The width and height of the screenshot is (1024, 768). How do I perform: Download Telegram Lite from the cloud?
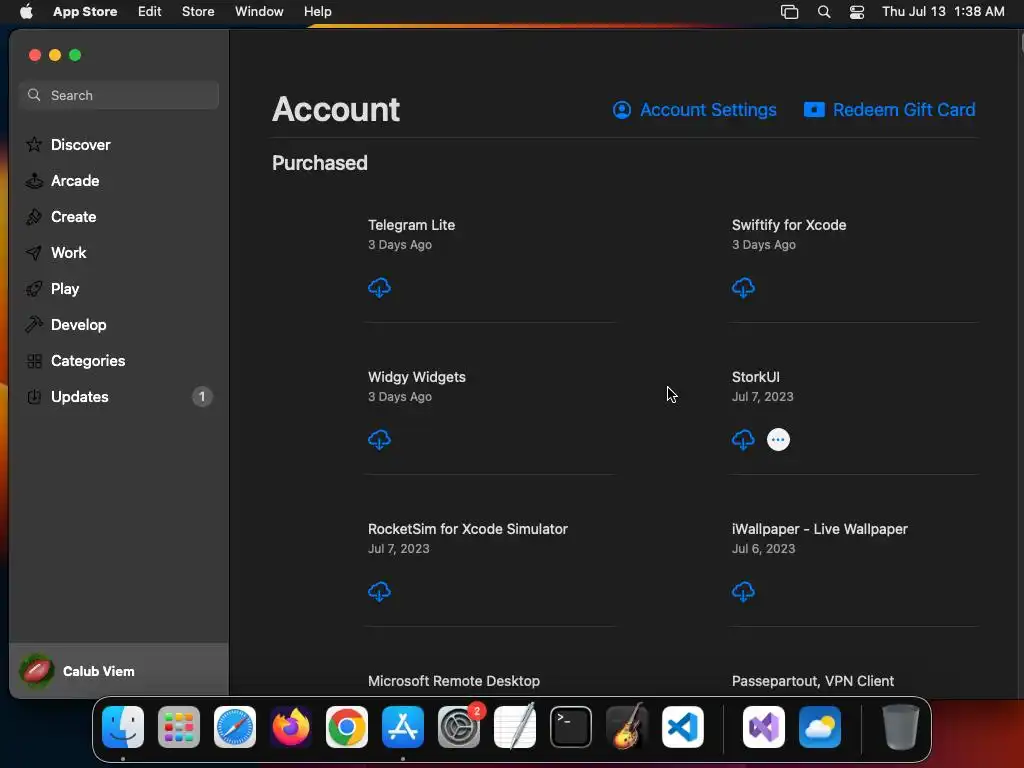379,287
